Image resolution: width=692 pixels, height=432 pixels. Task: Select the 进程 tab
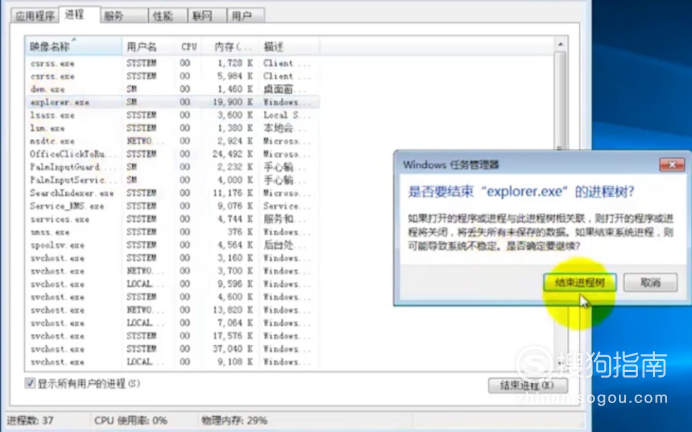(79, 15)
